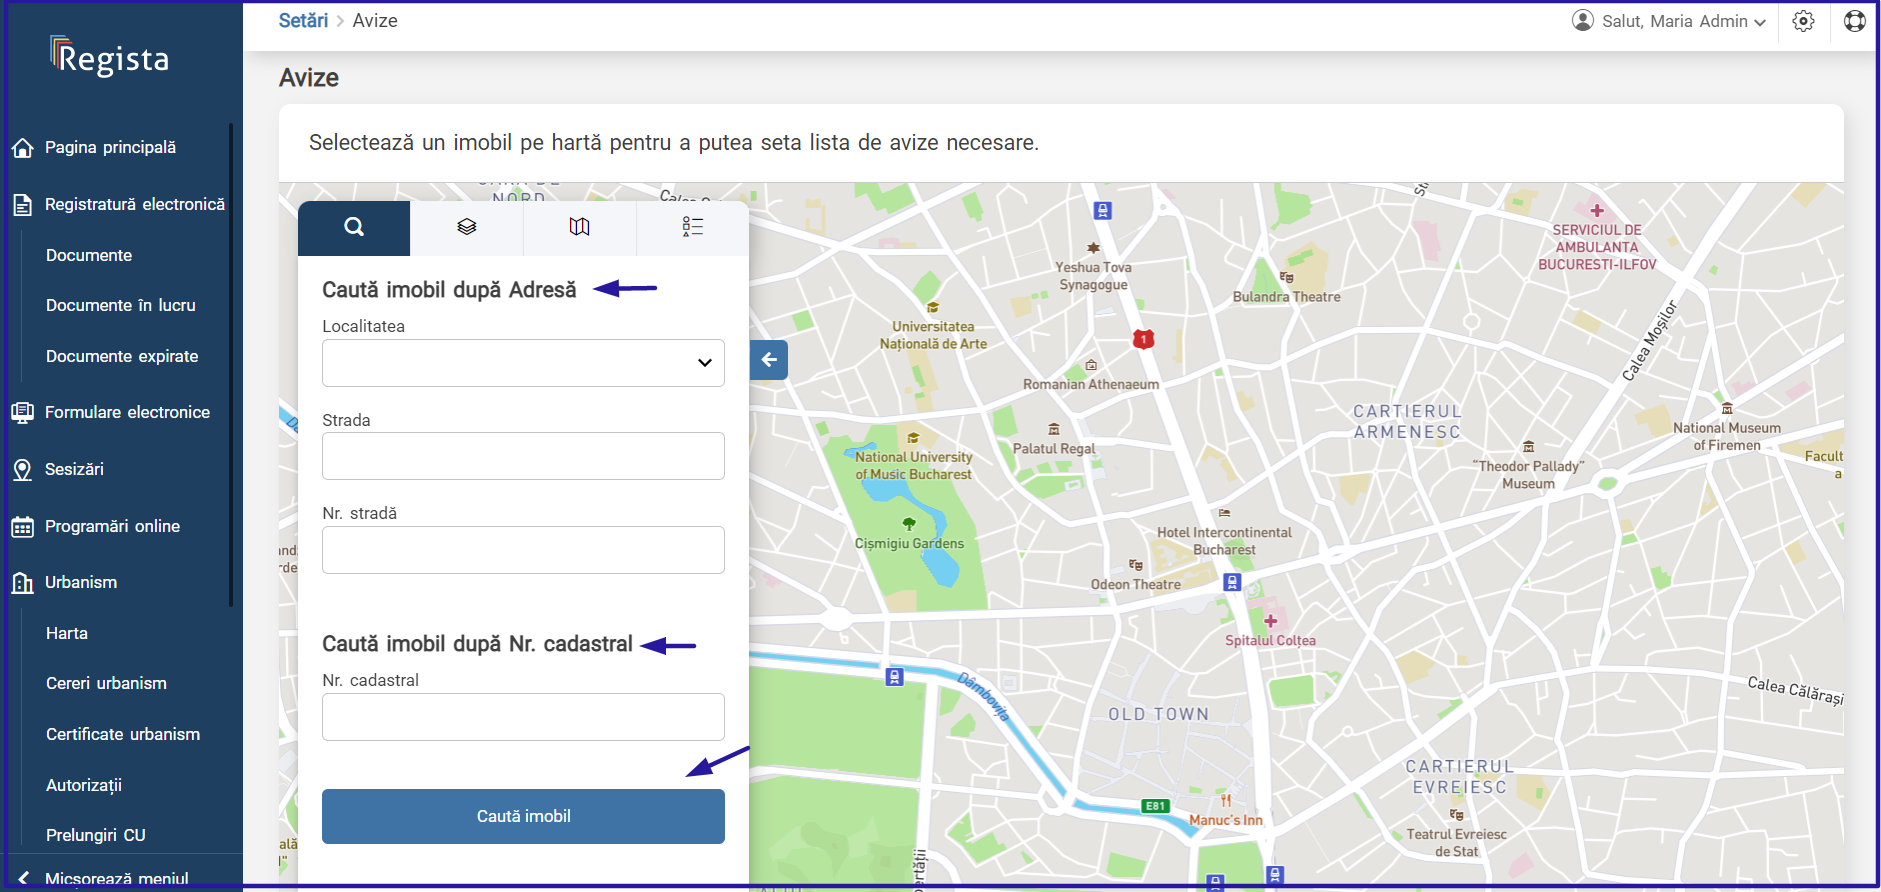Open Programări online
The height and width of the screenshot is (892, 1881).
[x=112, y=526]
